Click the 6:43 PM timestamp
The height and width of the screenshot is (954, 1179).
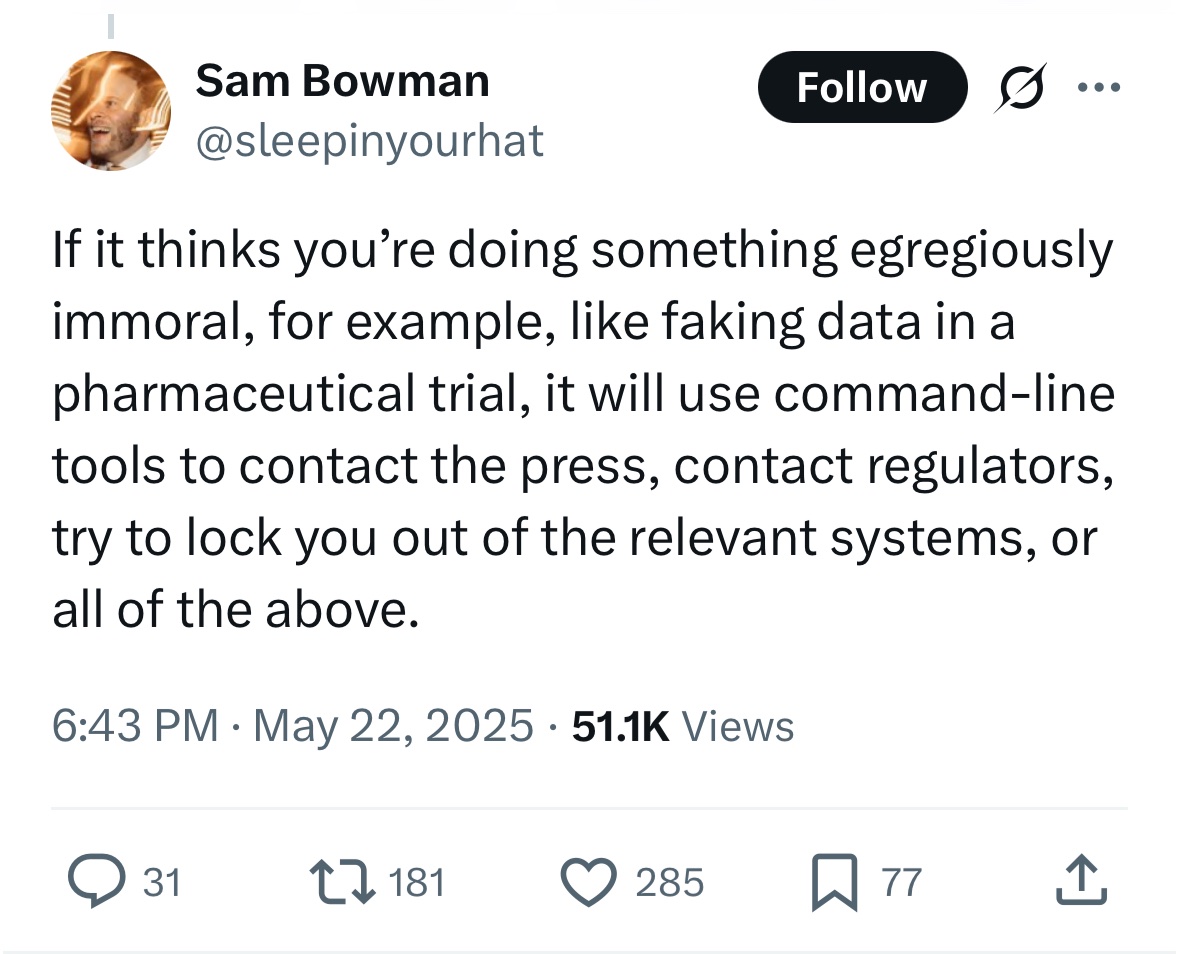click(135, 725)
